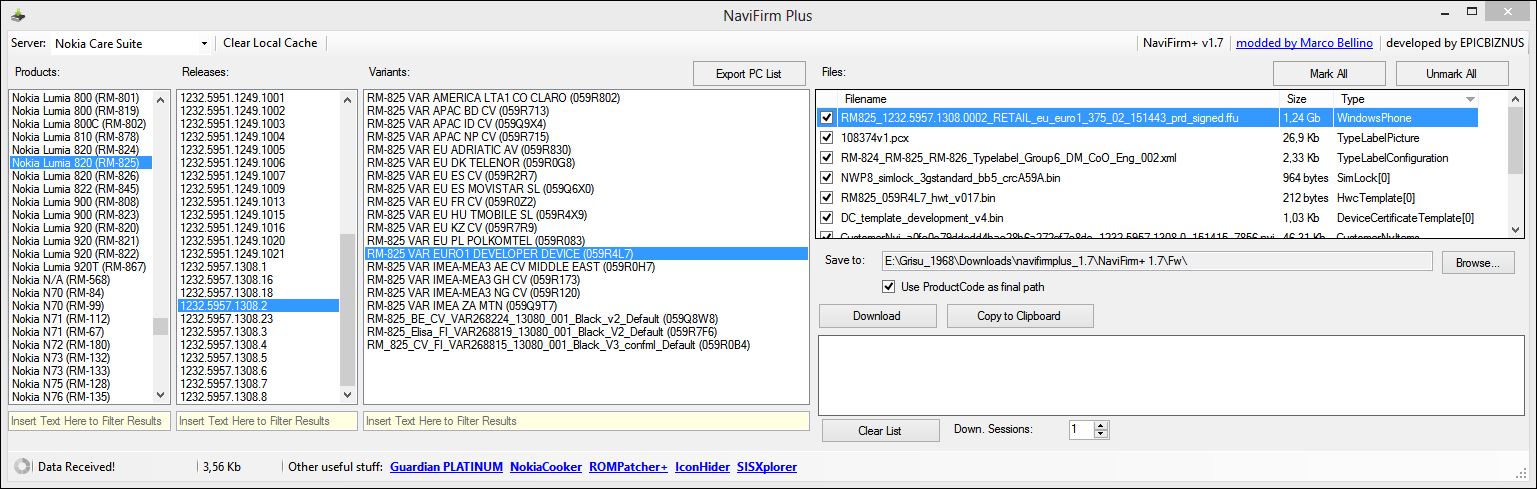Select Nokia Lumia 920 (RM-821) product

pyautogui.click(x=75, y=241)
